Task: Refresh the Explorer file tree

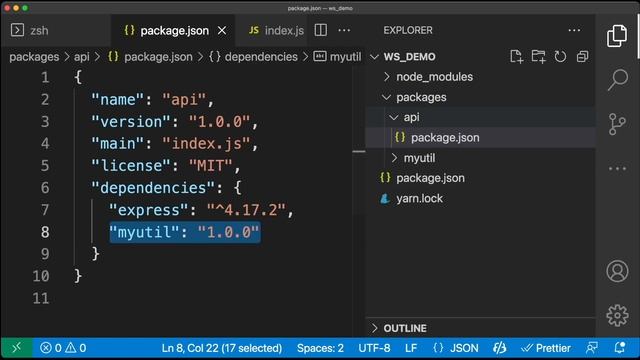Action: [560, 57]
